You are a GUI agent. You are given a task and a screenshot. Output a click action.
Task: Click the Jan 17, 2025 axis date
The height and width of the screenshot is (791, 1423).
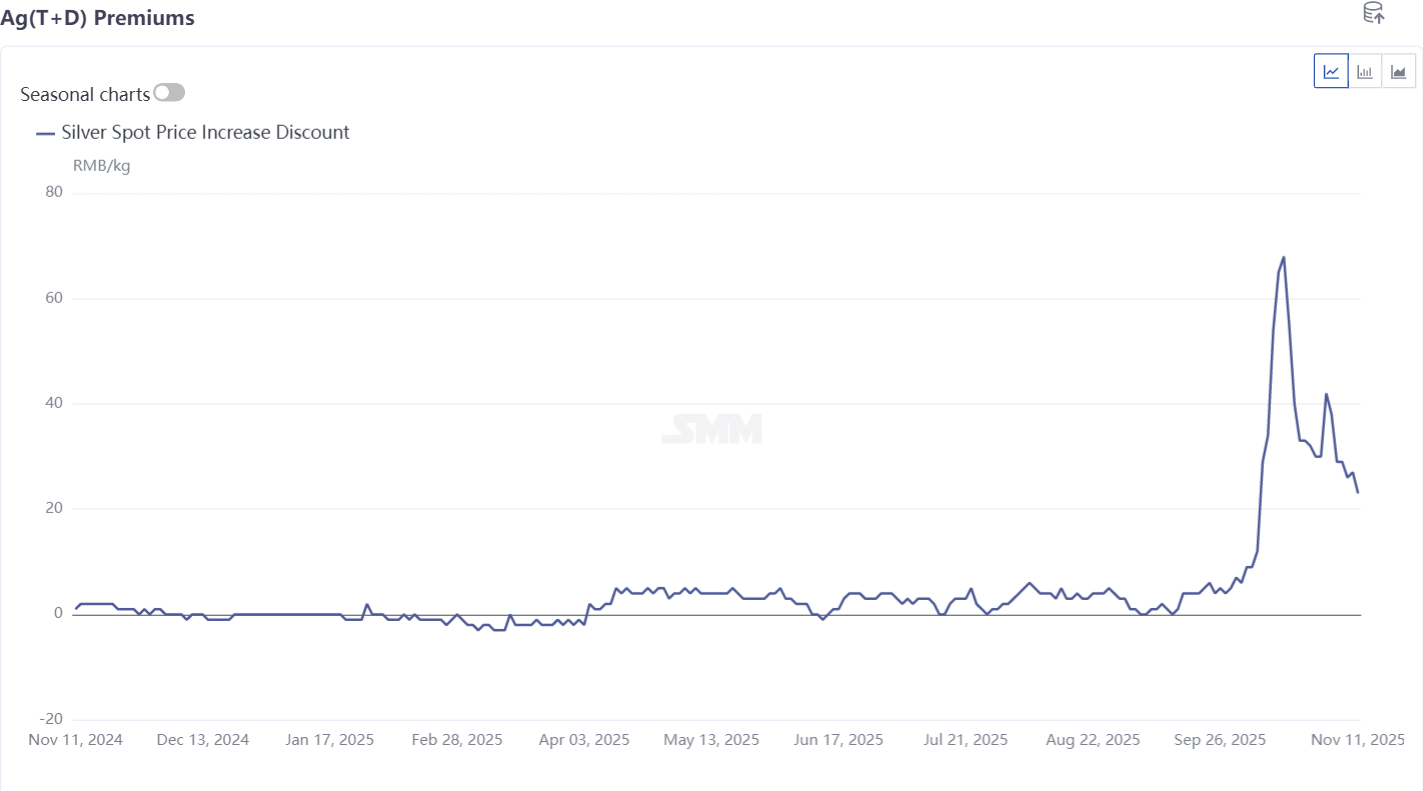[x=329, y=740]
